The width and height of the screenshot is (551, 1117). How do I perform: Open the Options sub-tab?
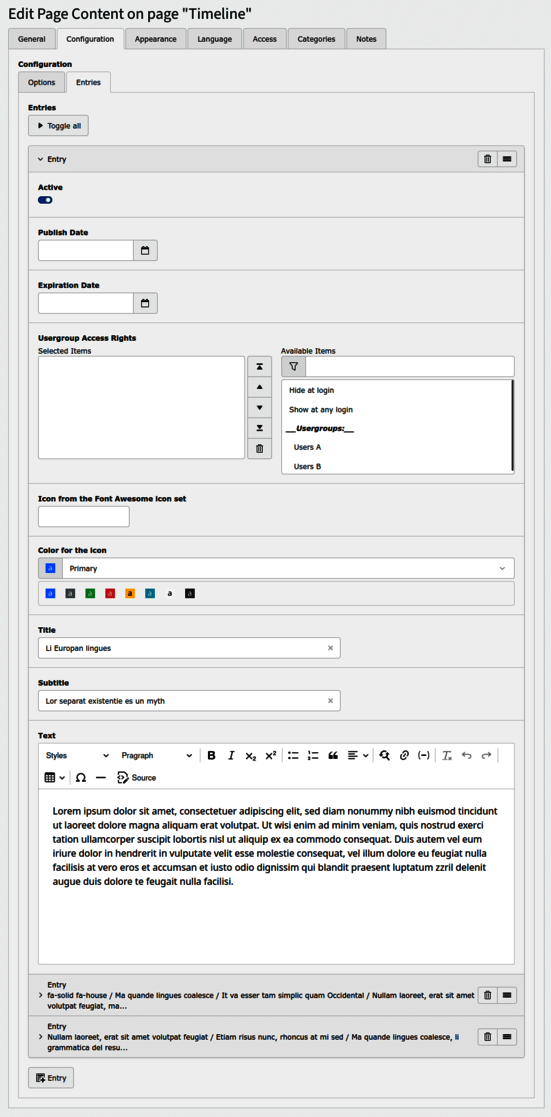[41, 83]
